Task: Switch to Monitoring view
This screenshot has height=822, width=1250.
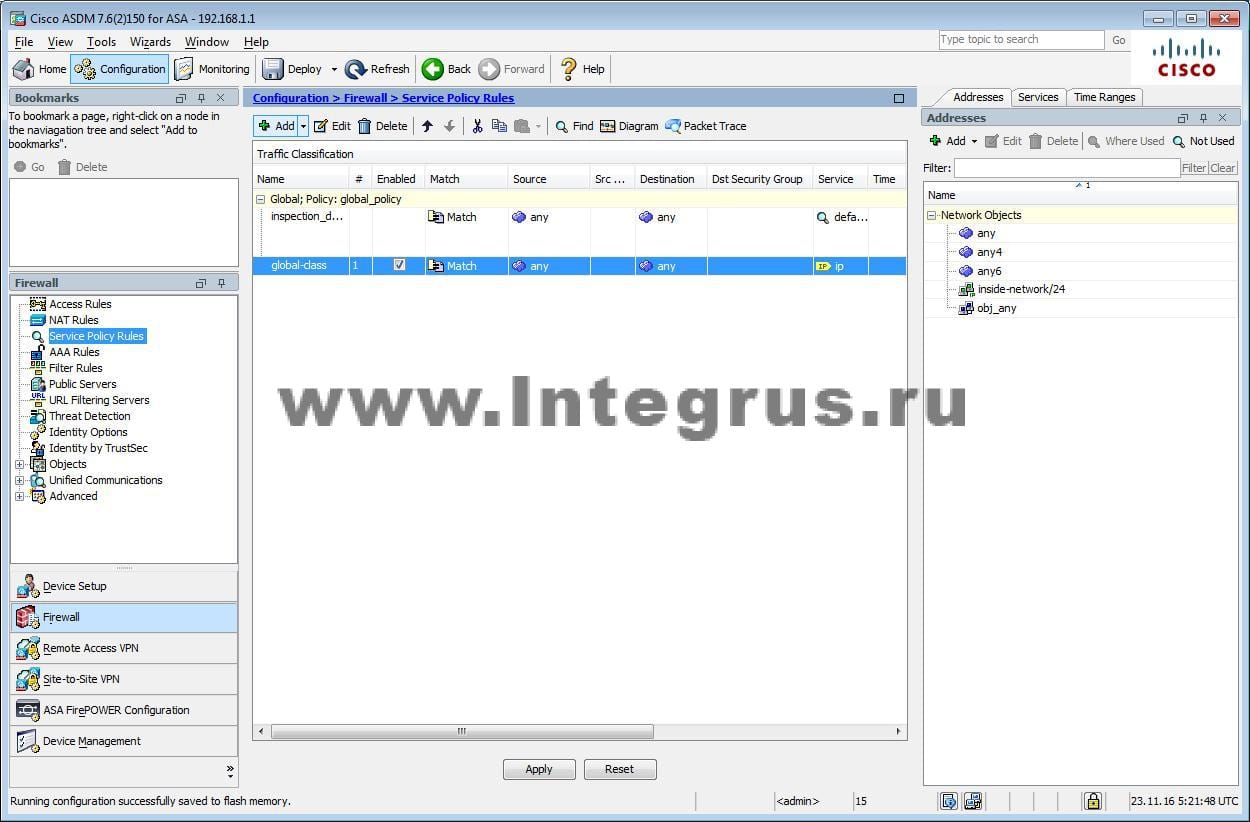Action: click(212, 69)
